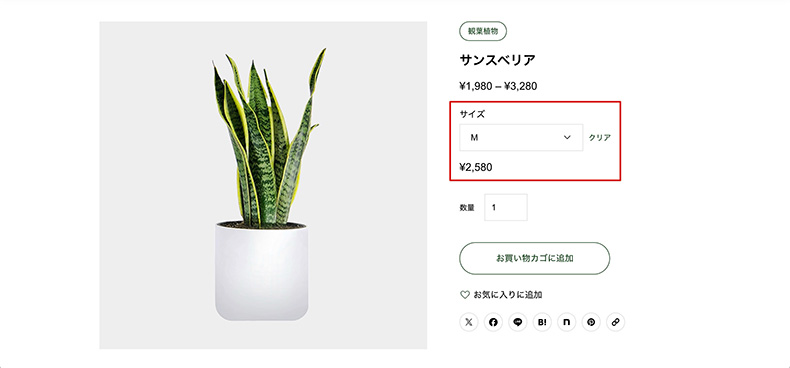Viewport: 790px width, 368px height.
Task: Click the chevron arrow in size selector
Action: point(567,137)
